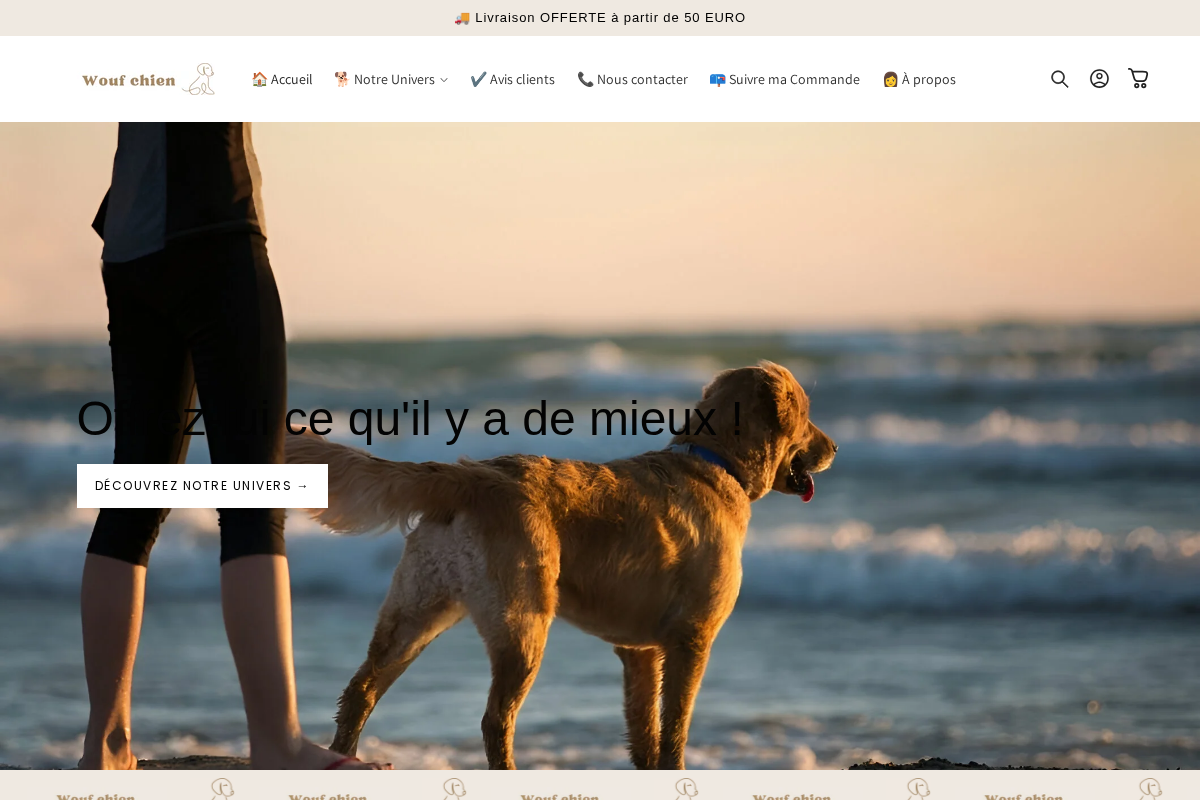Open the account login icon
Image resolution: width=1200 pixels, height=800 pixels.
[1099, 78]
